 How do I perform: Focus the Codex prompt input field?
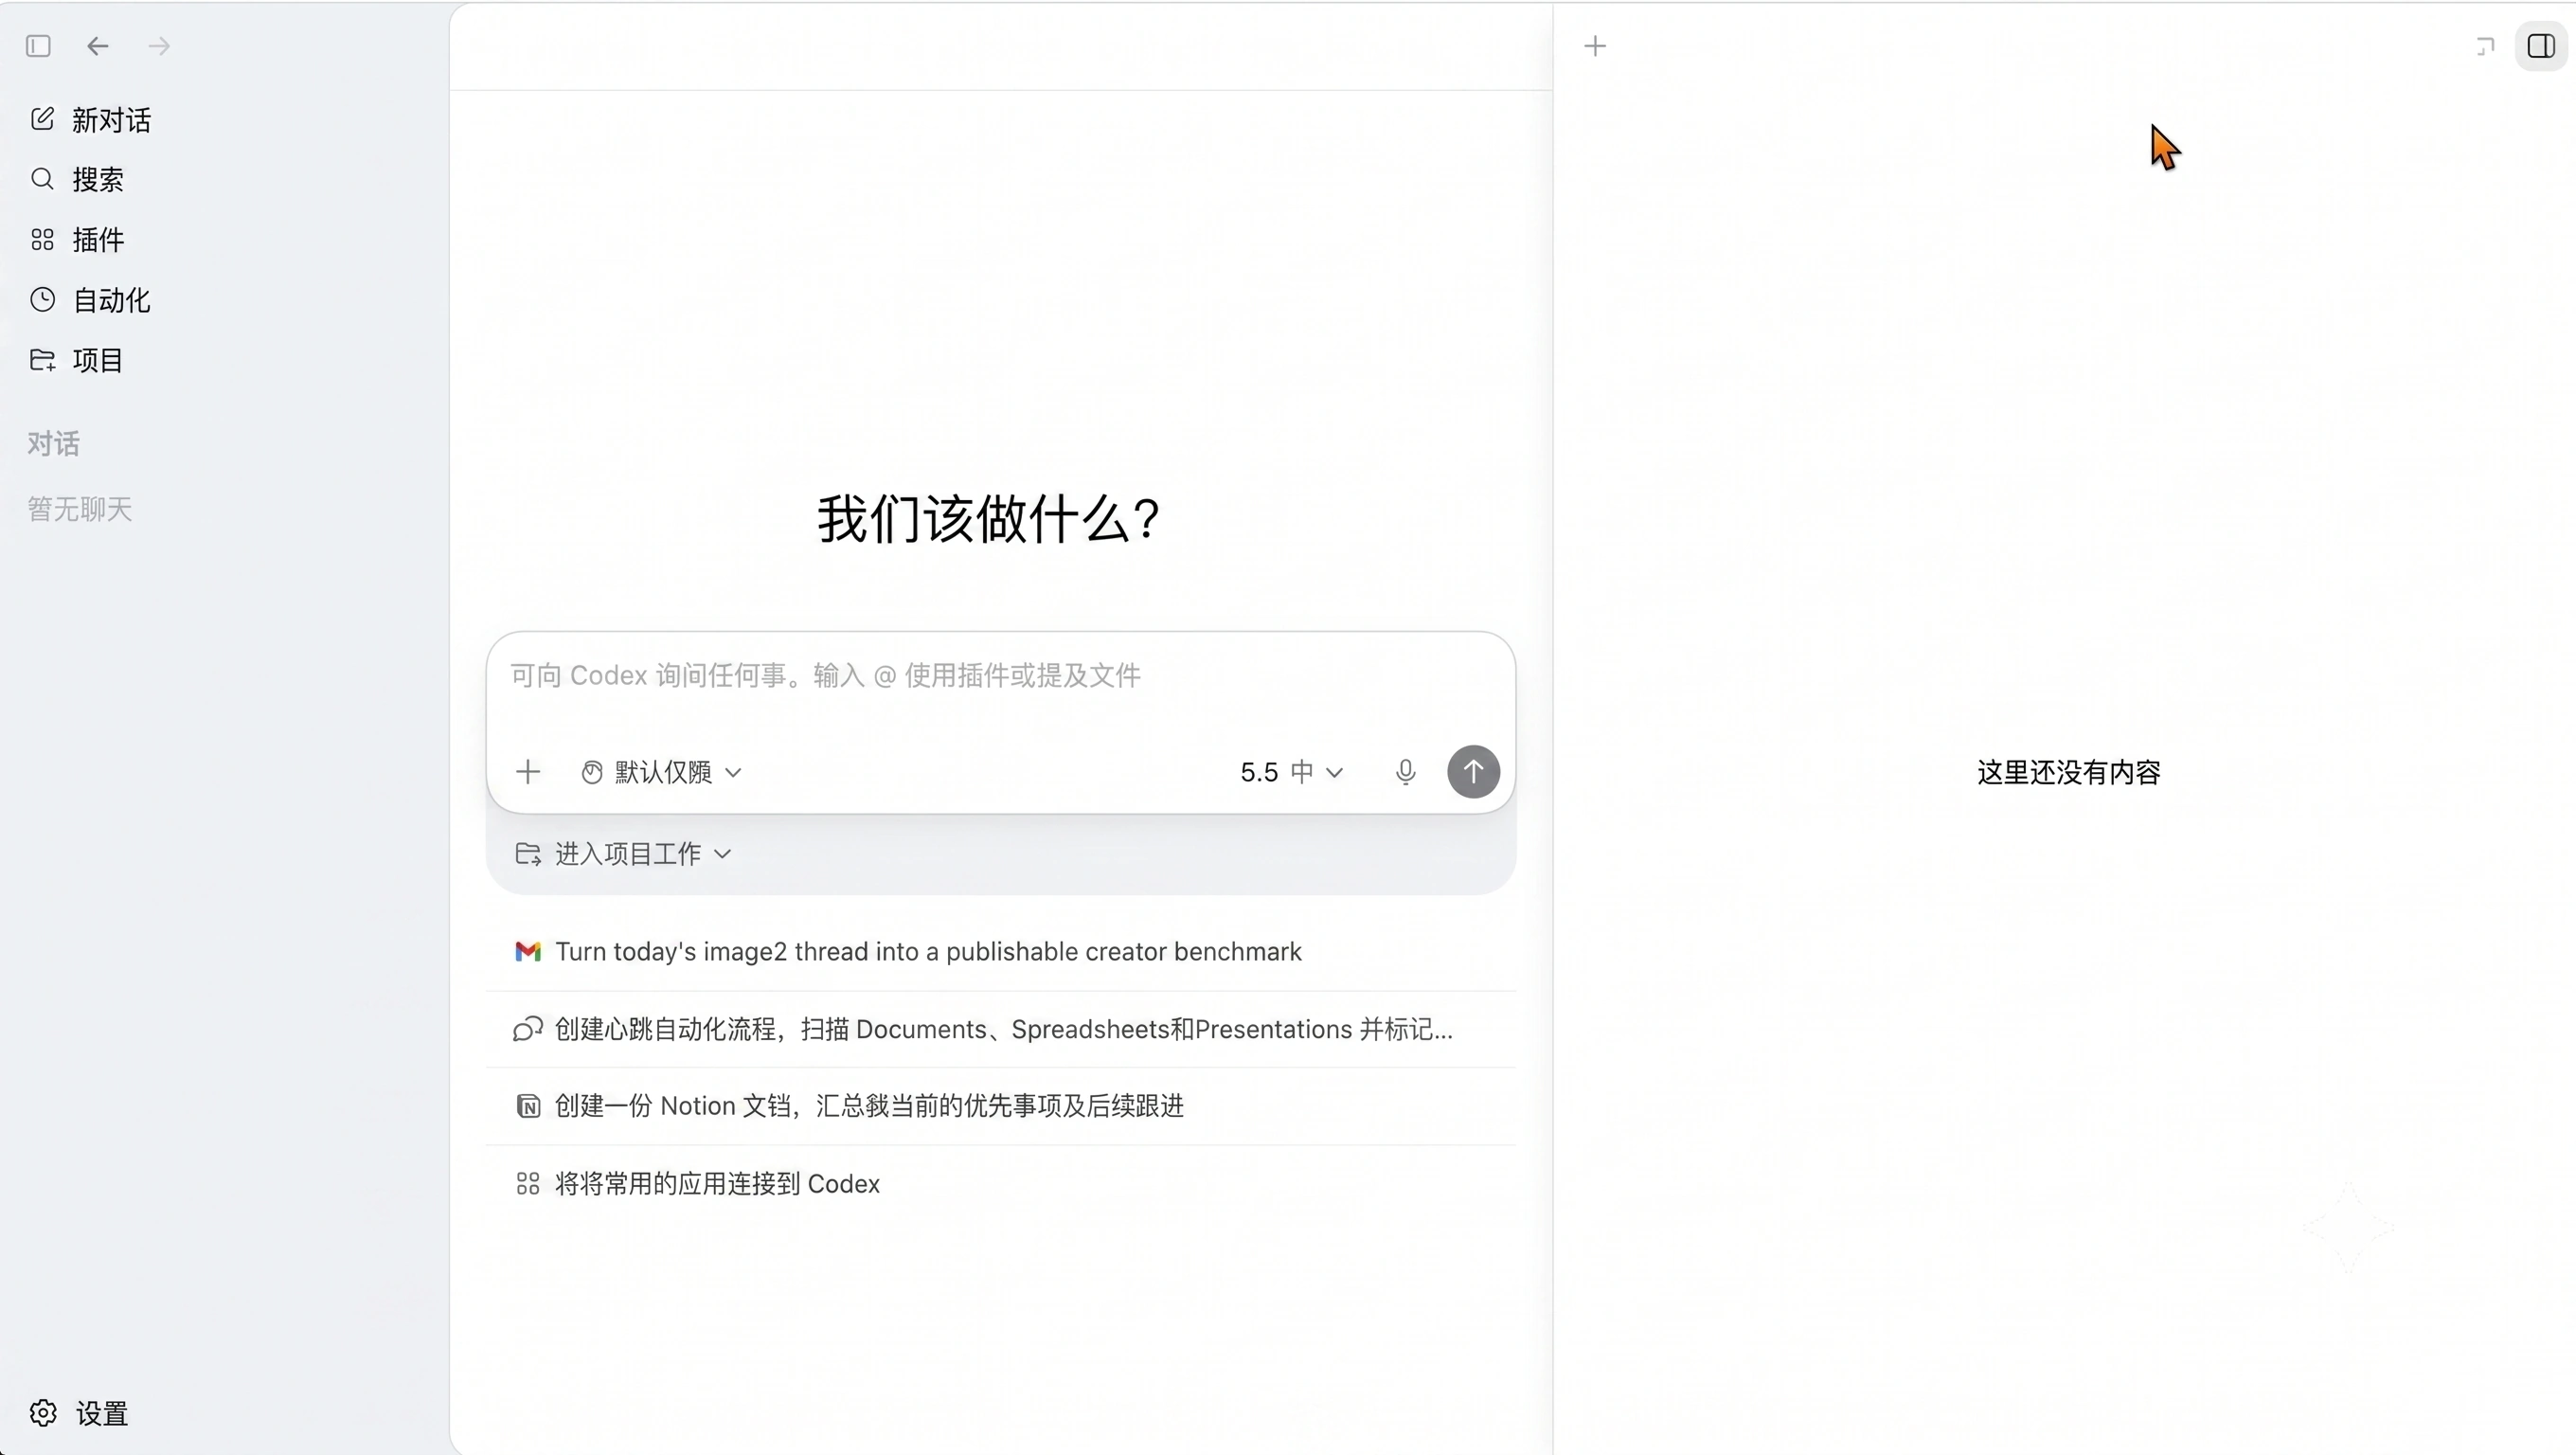click(x=1000, y=676)
